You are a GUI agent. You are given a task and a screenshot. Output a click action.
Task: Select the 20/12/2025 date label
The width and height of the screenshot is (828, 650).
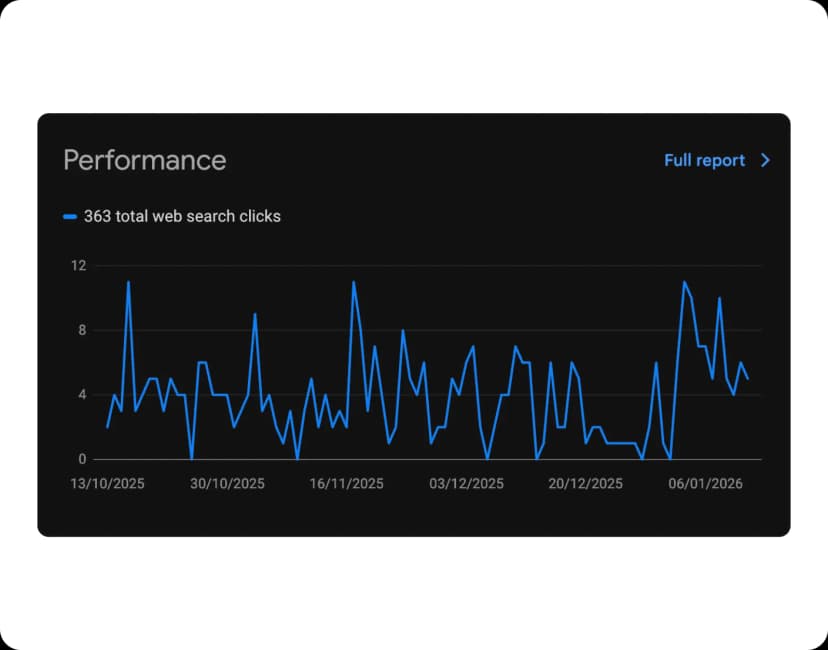coord(586,484)
